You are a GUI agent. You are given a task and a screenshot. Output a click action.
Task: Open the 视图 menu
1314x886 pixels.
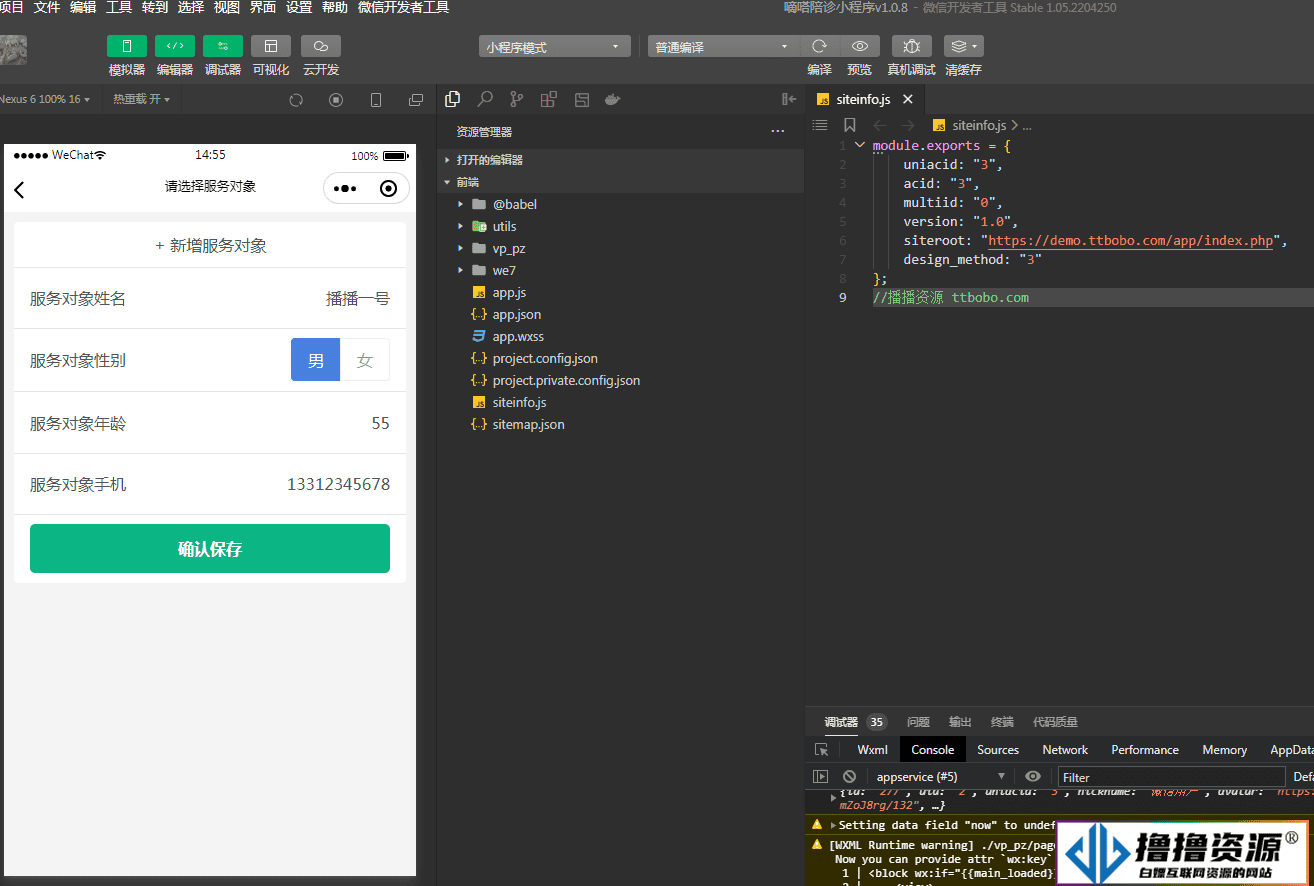click(227, 7)
